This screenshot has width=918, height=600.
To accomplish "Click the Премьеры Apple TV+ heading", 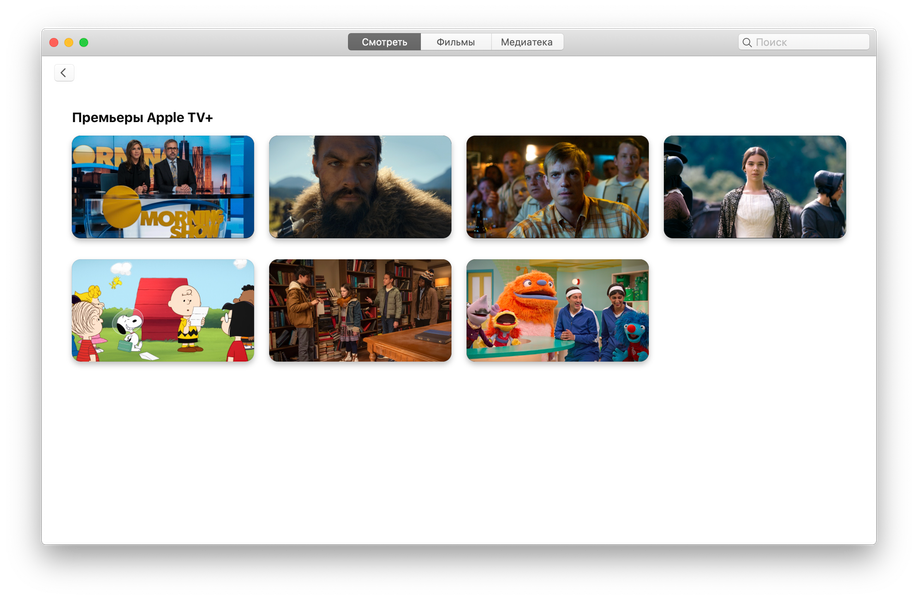I will click(x=142, y=118).
